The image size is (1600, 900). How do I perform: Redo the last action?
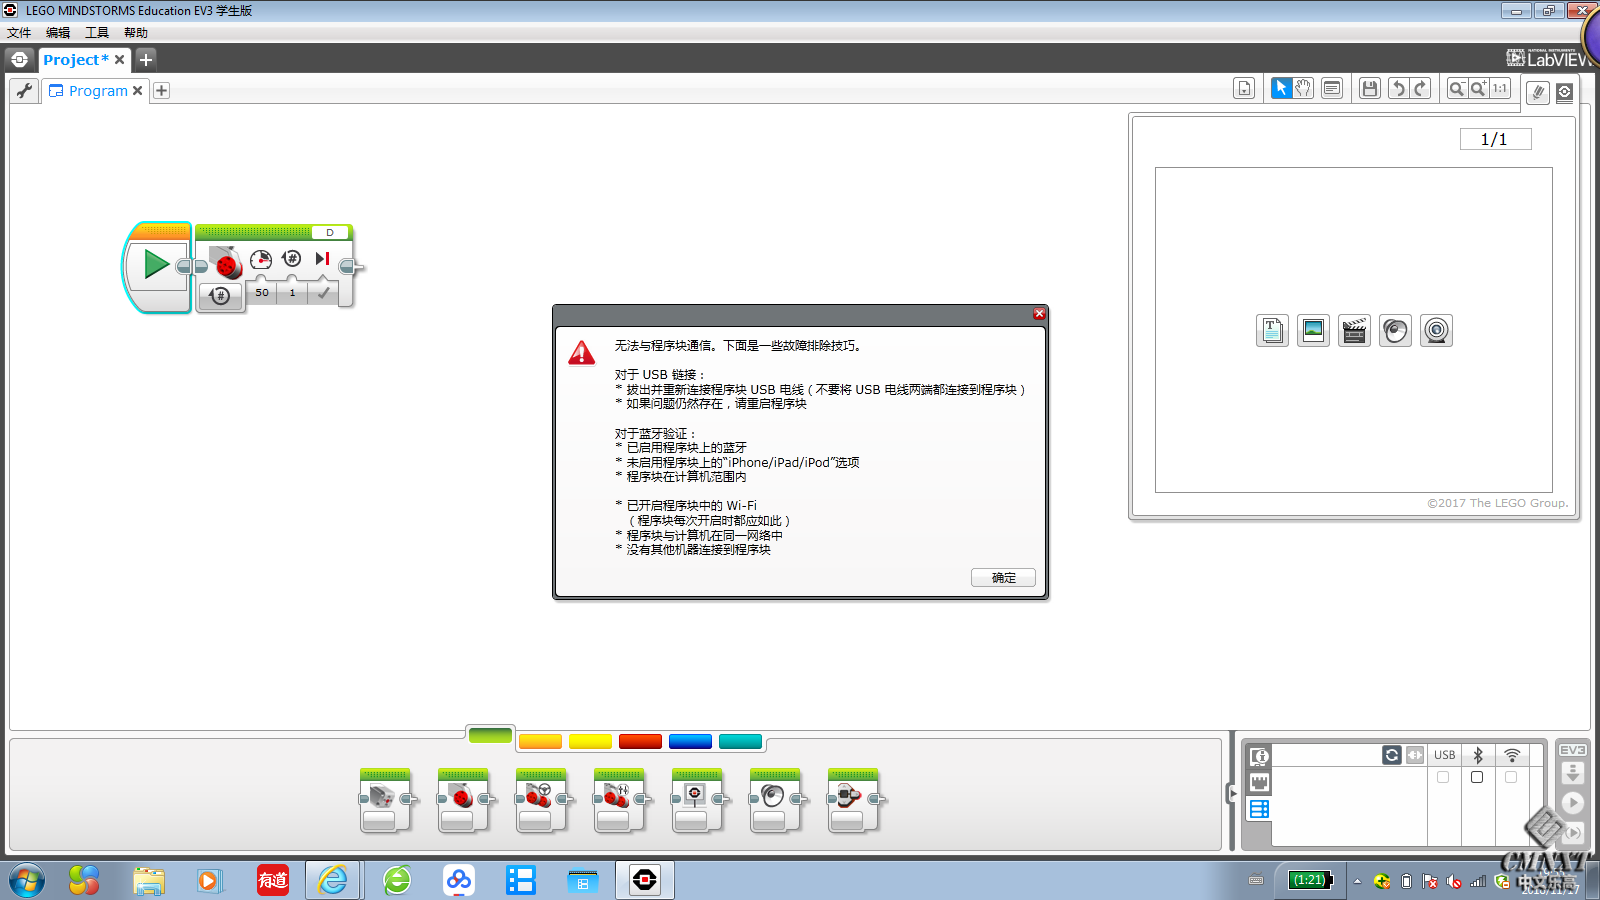click(x=1420, y=88)
